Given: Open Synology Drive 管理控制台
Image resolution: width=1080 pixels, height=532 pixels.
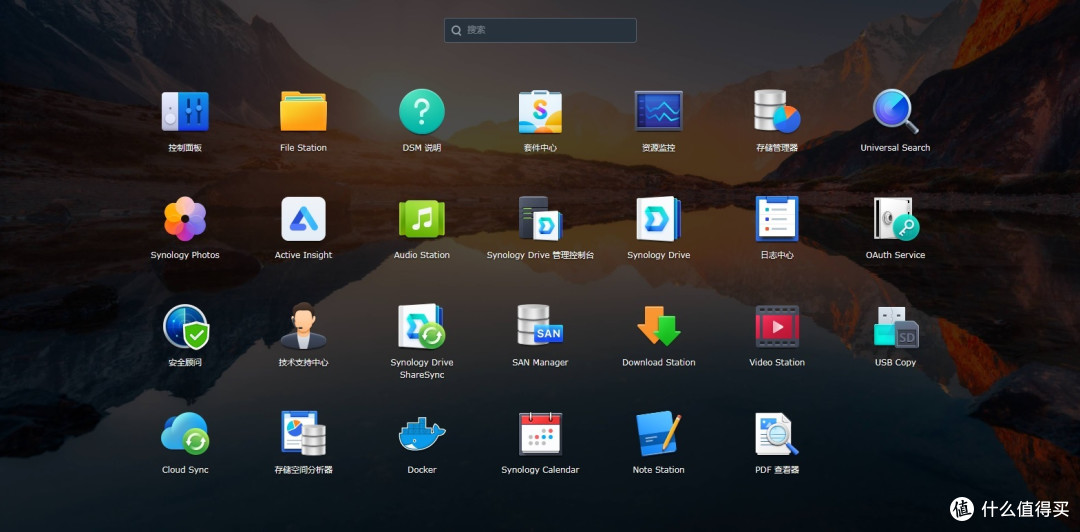Looking at the screenshot, I should coord(540,219).
